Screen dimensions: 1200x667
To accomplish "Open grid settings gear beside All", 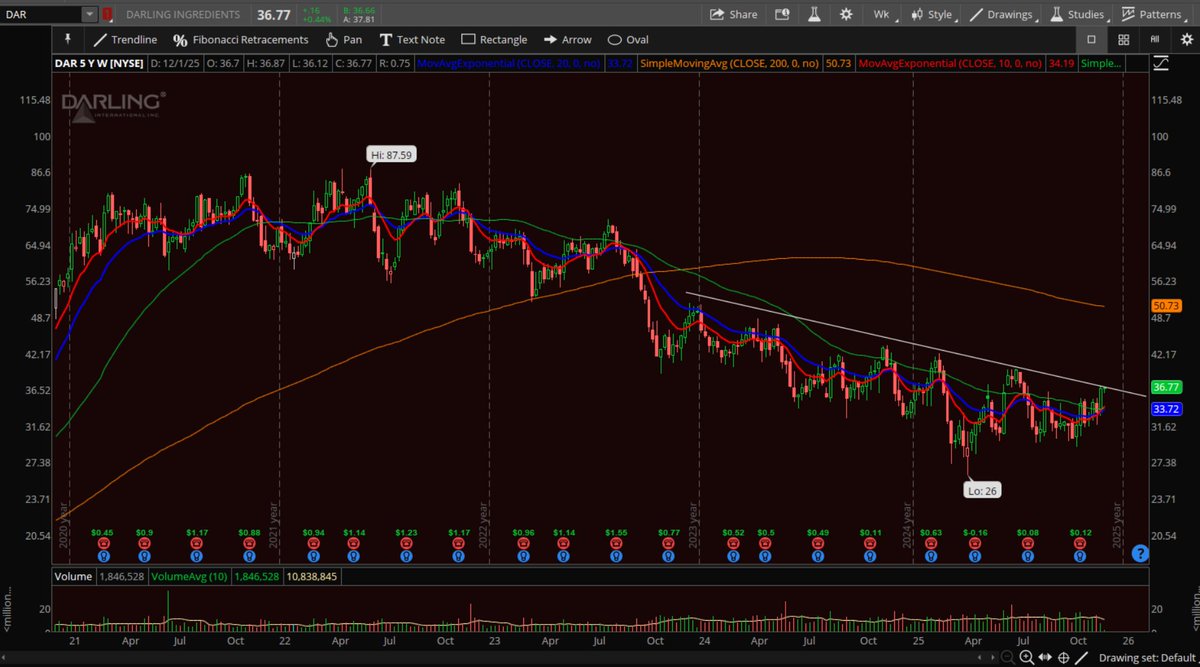I will 1186,39.
